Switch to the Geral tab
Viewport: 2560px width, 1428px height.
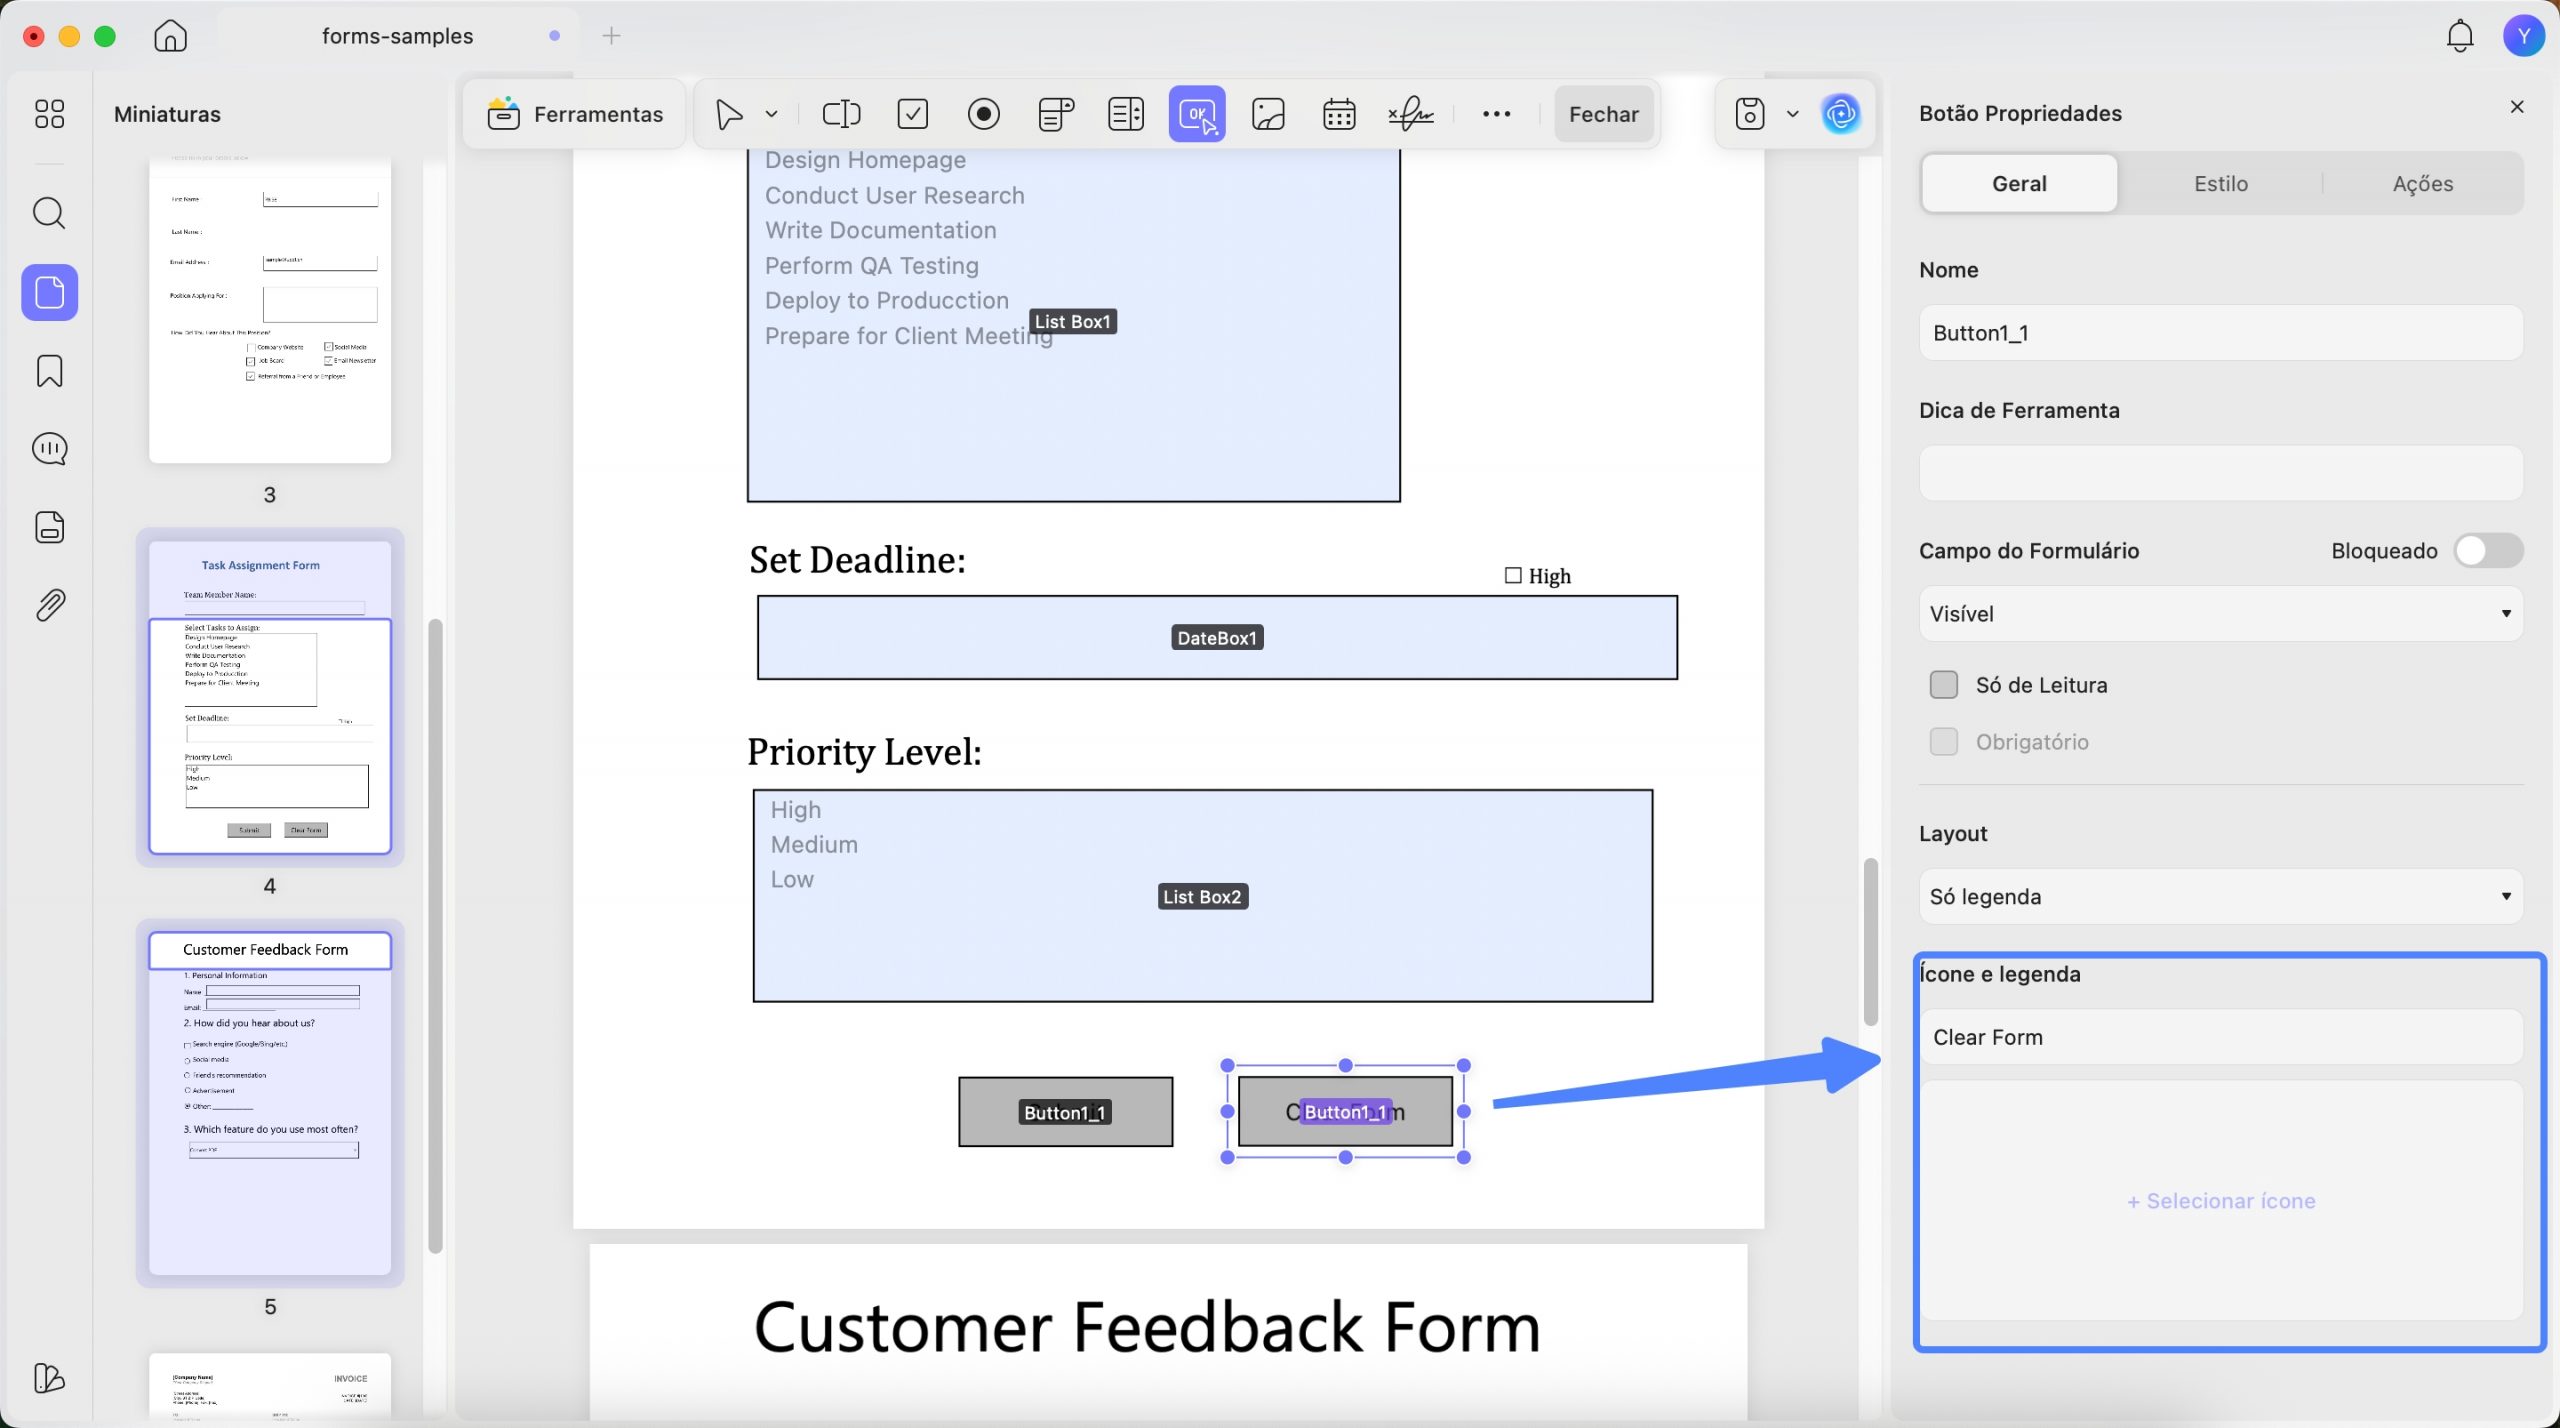pyautogui.click(x=2019, y=184)
